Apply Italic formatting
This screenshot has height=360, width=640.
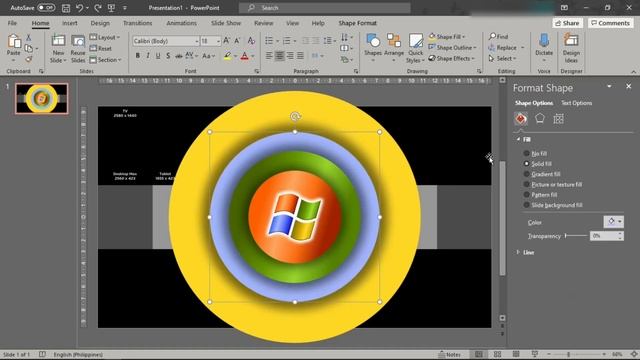click(x=148, y=56)
